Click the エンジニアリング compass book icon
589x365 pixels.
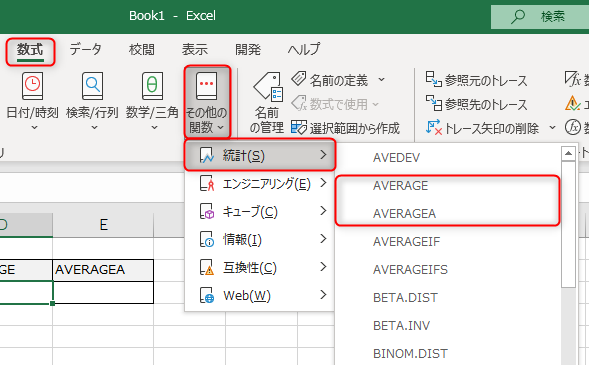click(x=207, y=183)
